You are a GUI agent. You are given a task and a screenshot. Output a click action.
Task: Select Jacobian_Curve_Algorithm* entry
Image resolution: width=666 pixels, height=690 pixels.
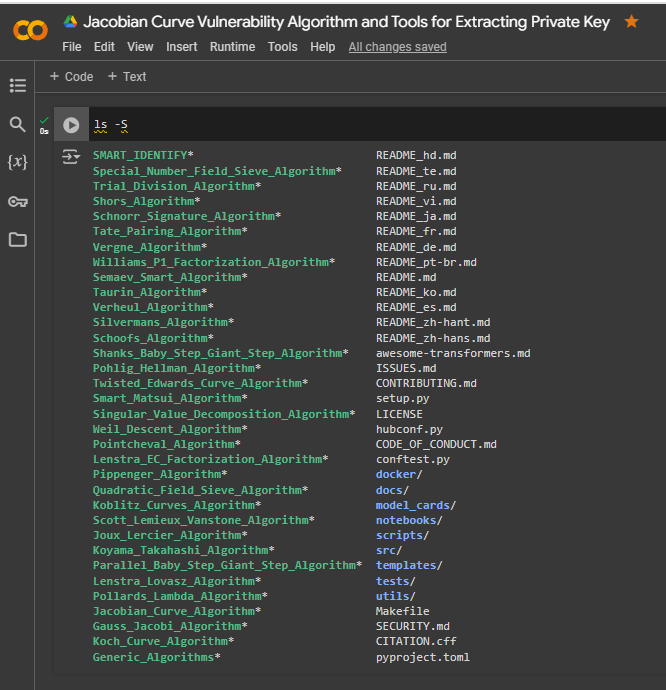click(x=177, y=611)
